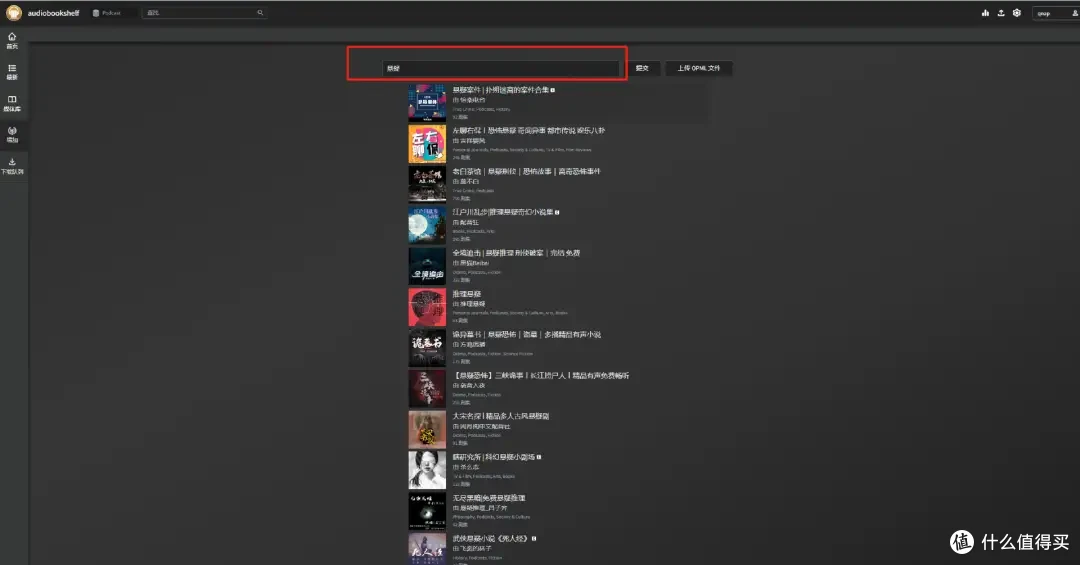Click the audiobookshelf logo icon
The height and width of the screenshot is (565, 1080).
(14, 12)
